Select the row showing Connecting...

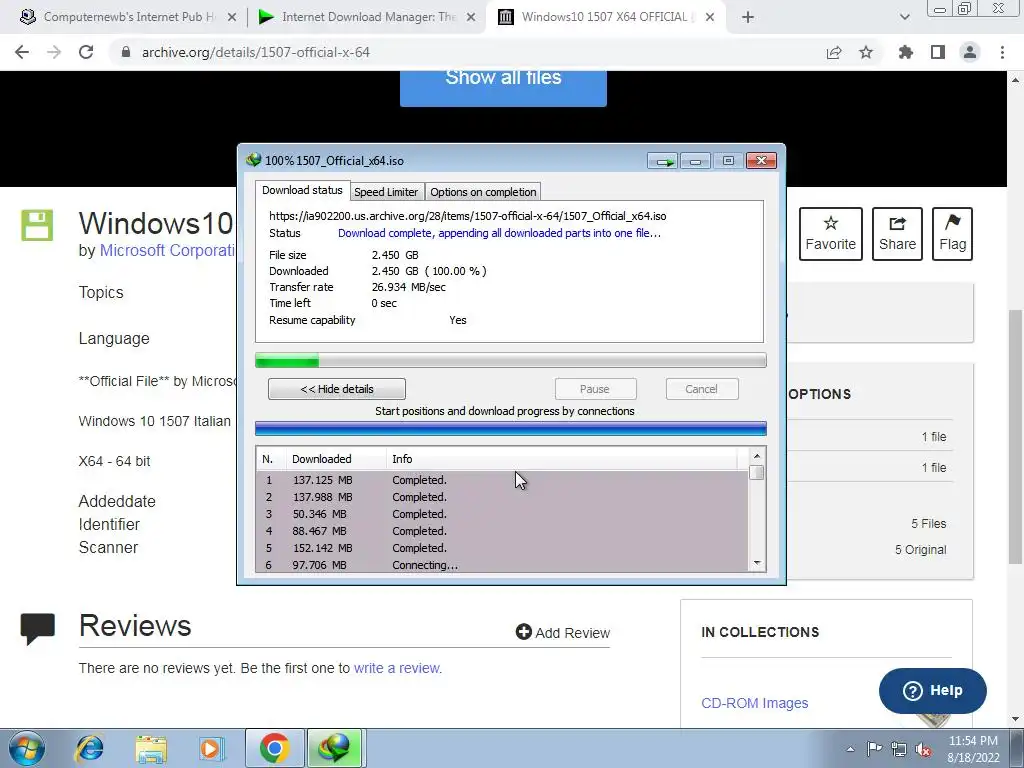click(502, 565)
